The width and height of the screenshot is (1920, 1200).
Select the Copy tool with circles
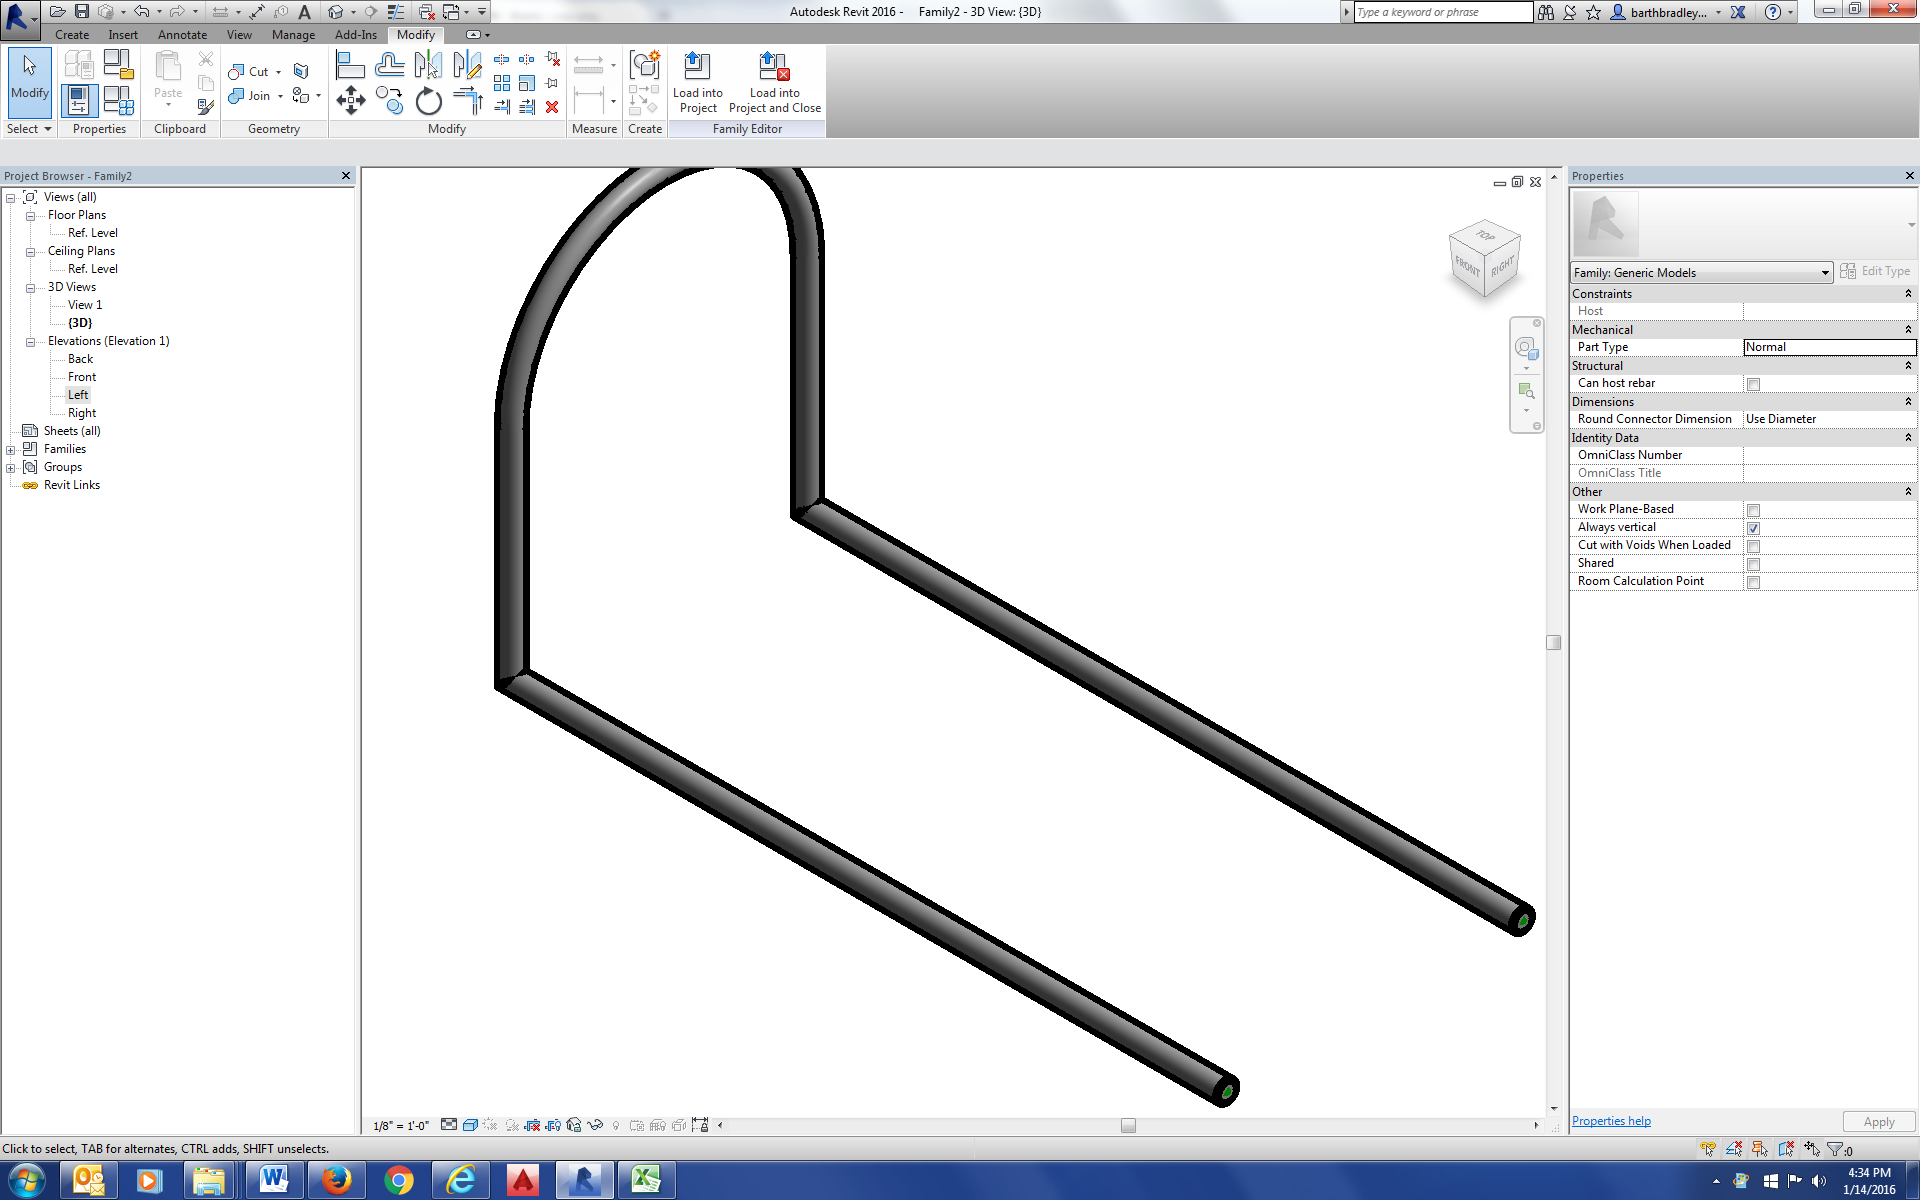click(x=389, y=100)
